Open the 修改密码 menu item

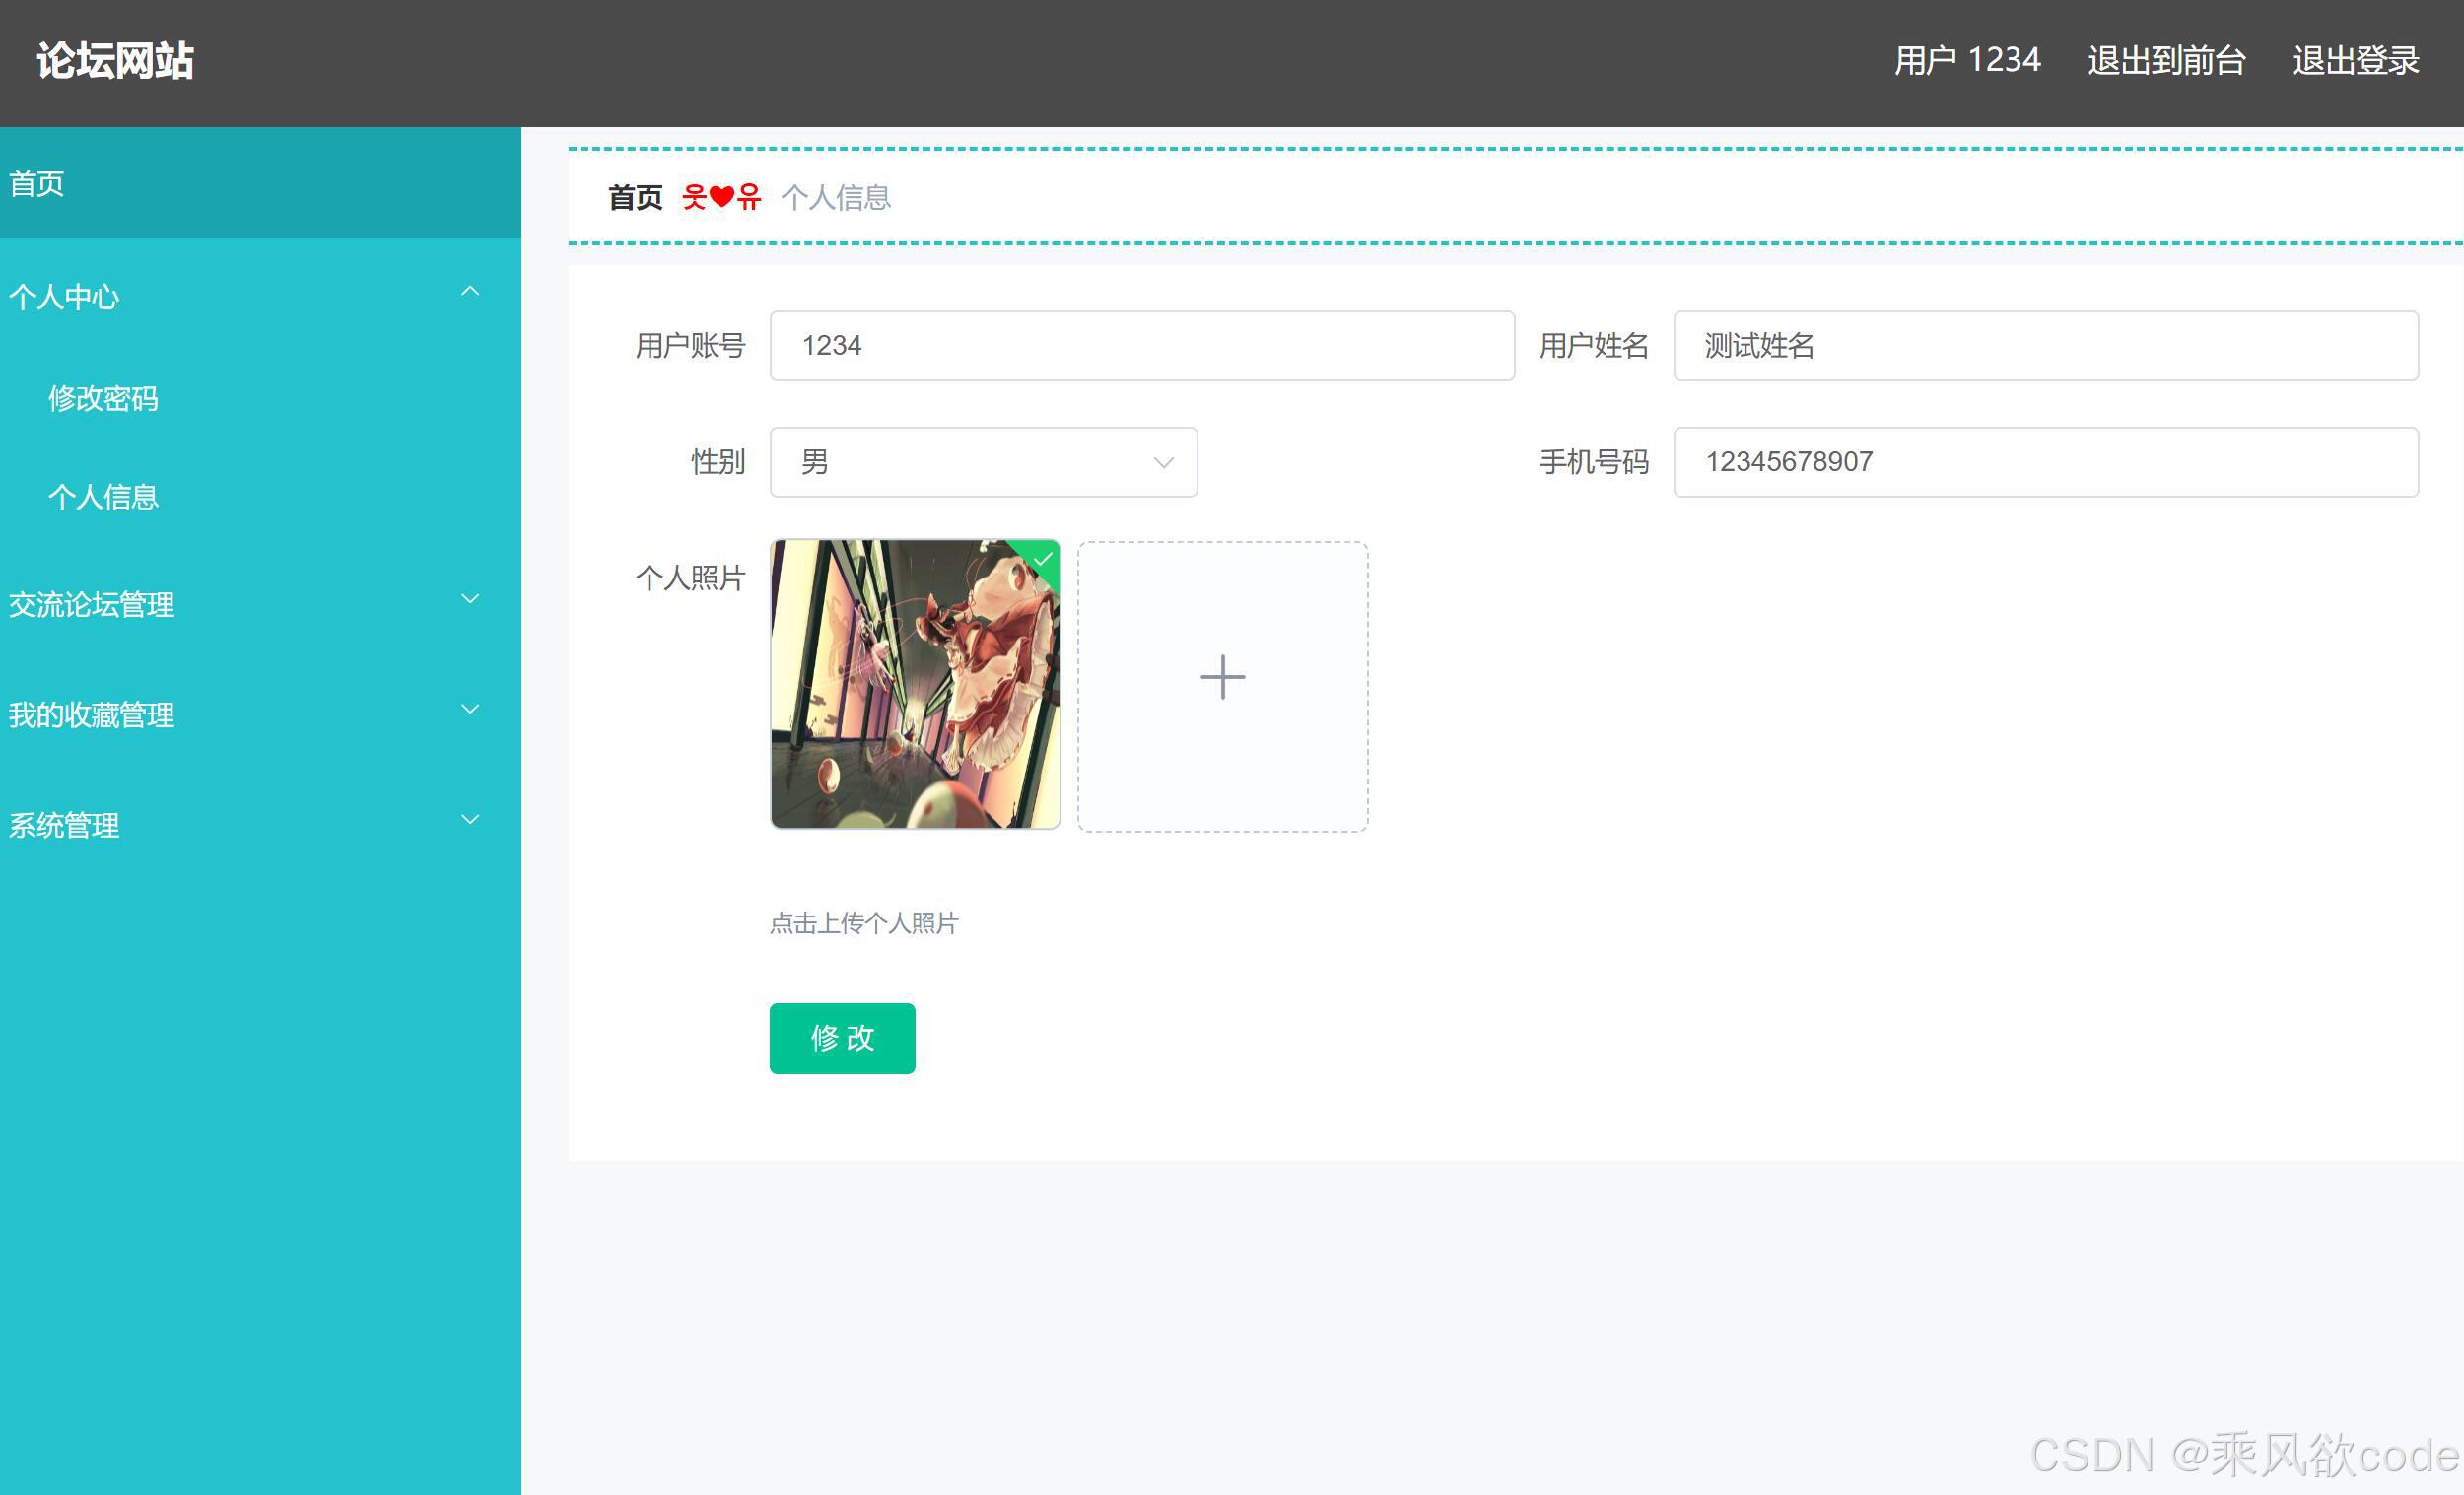point(104,398)
